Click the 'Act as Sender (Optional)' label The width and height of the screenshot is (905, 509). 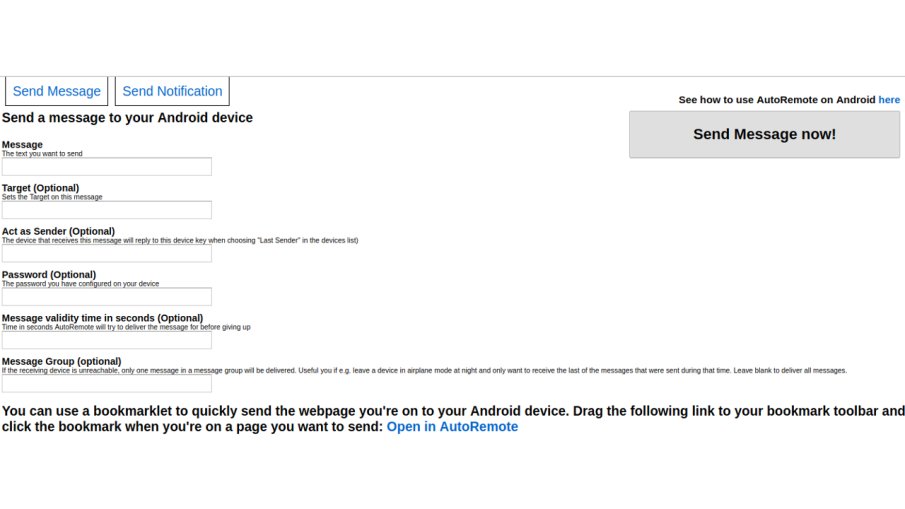(58, 231)
